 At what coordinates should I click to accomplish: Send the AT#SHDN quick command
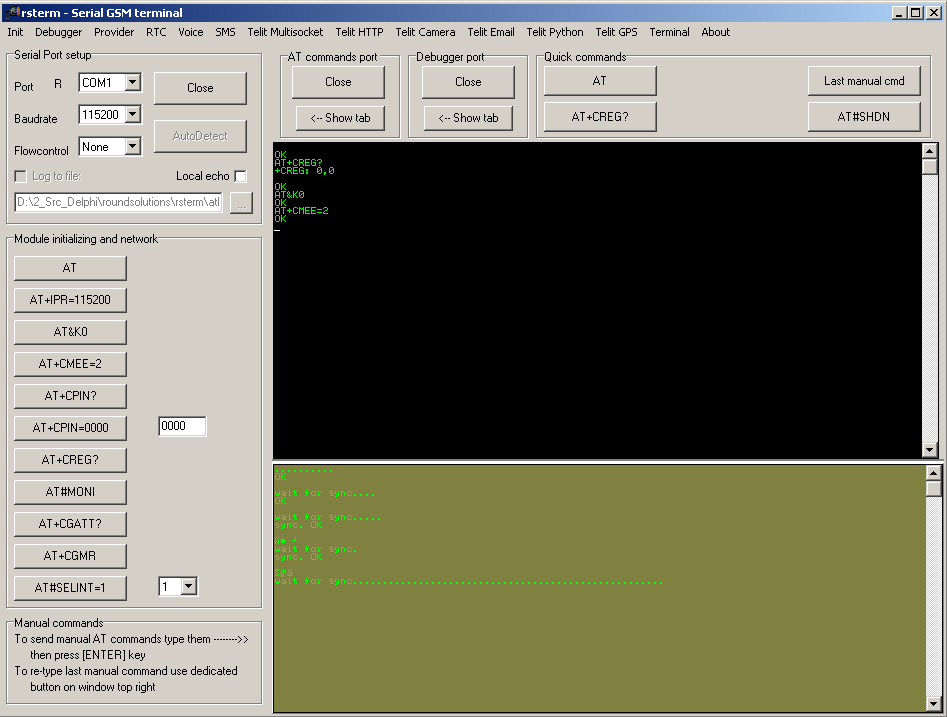[864, 117]
